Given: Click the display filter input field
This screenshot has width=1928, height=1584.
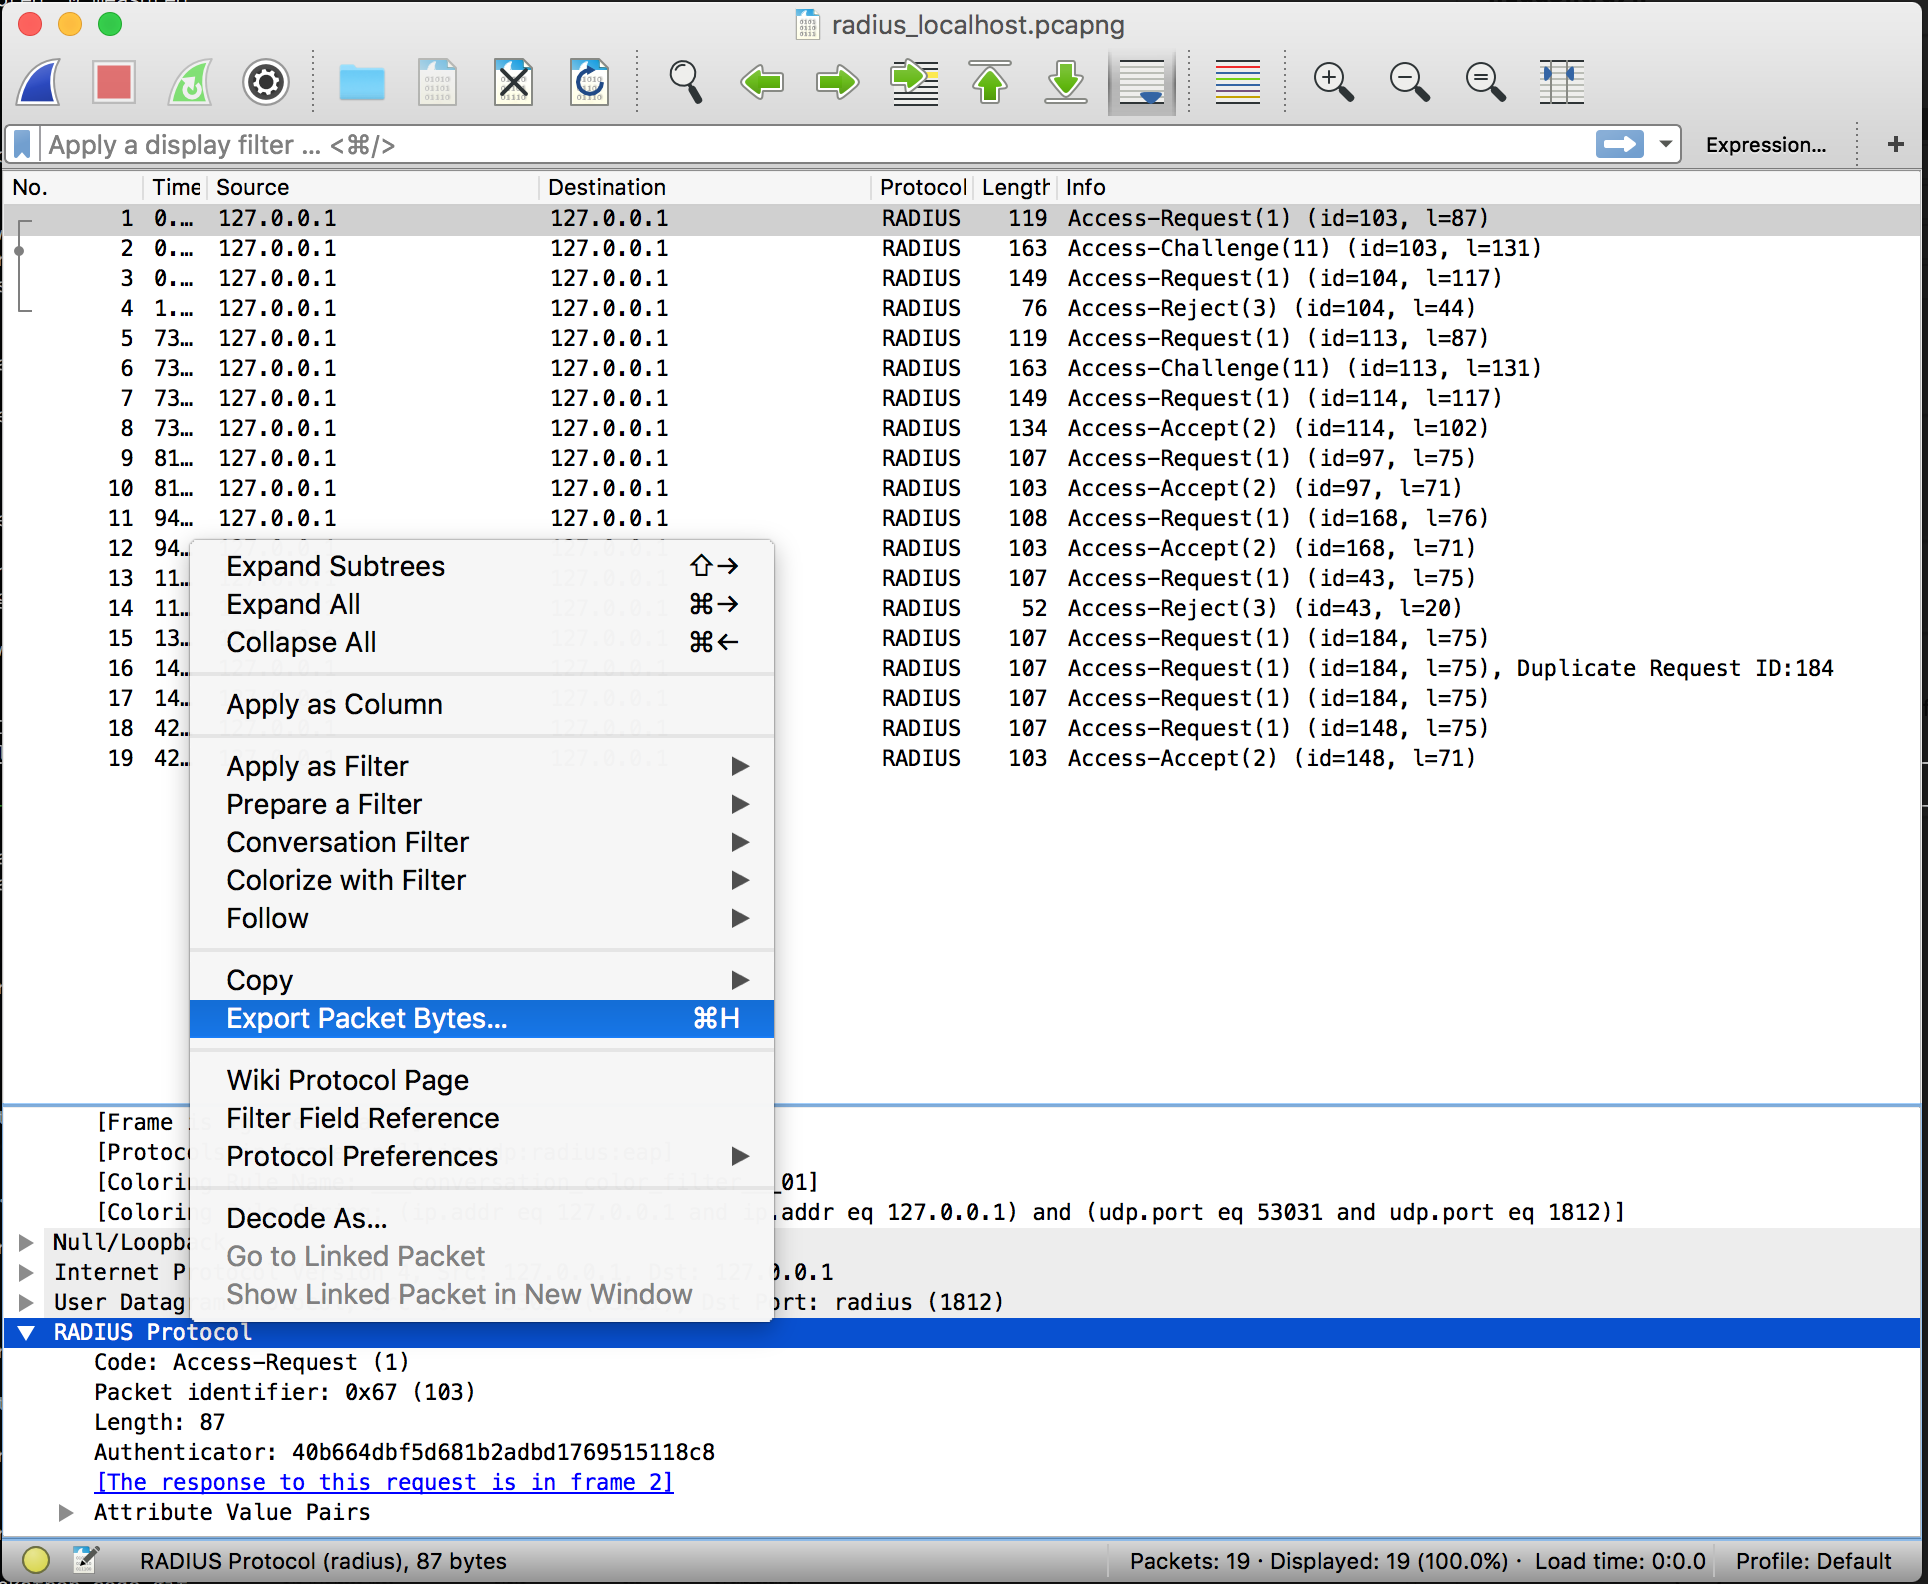Looking at the screenshot, I should [815, 145].
